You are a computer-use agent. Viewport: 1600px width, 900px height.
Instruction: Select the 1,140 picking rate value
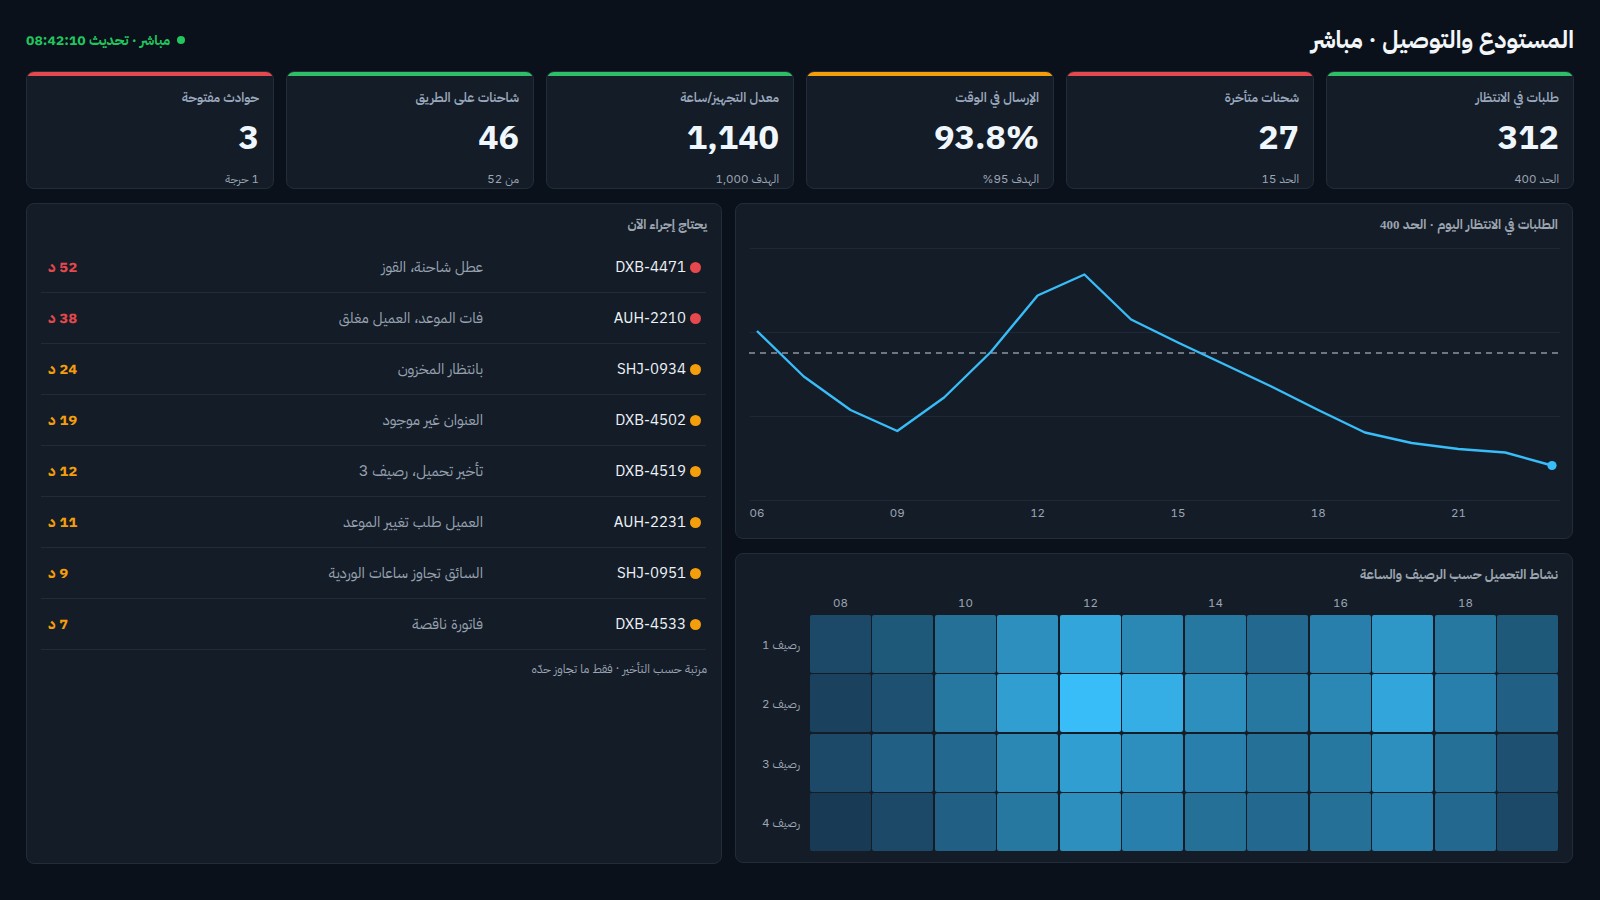pyautogui.click(x=733, y=138)
